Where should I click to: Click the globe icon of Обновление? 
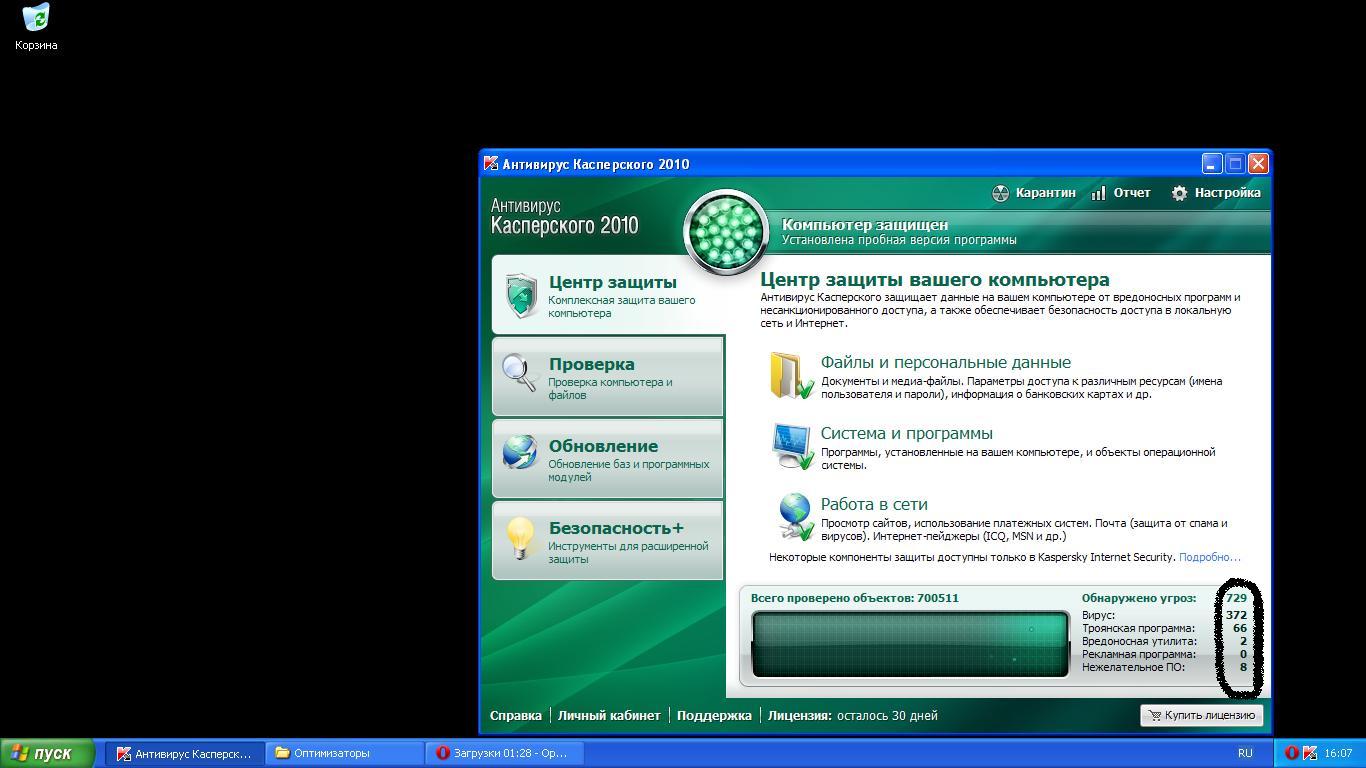pos(519,452)
